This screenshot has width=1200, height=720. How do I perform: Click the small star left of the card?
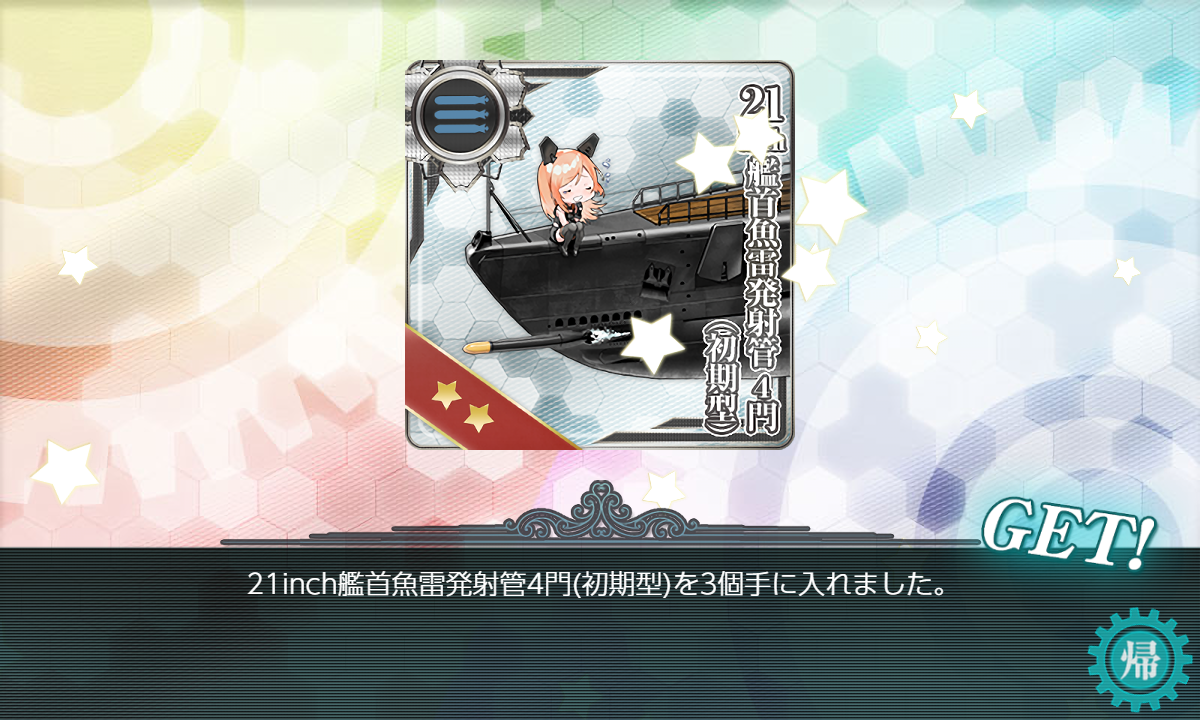(x=77, y=265)
